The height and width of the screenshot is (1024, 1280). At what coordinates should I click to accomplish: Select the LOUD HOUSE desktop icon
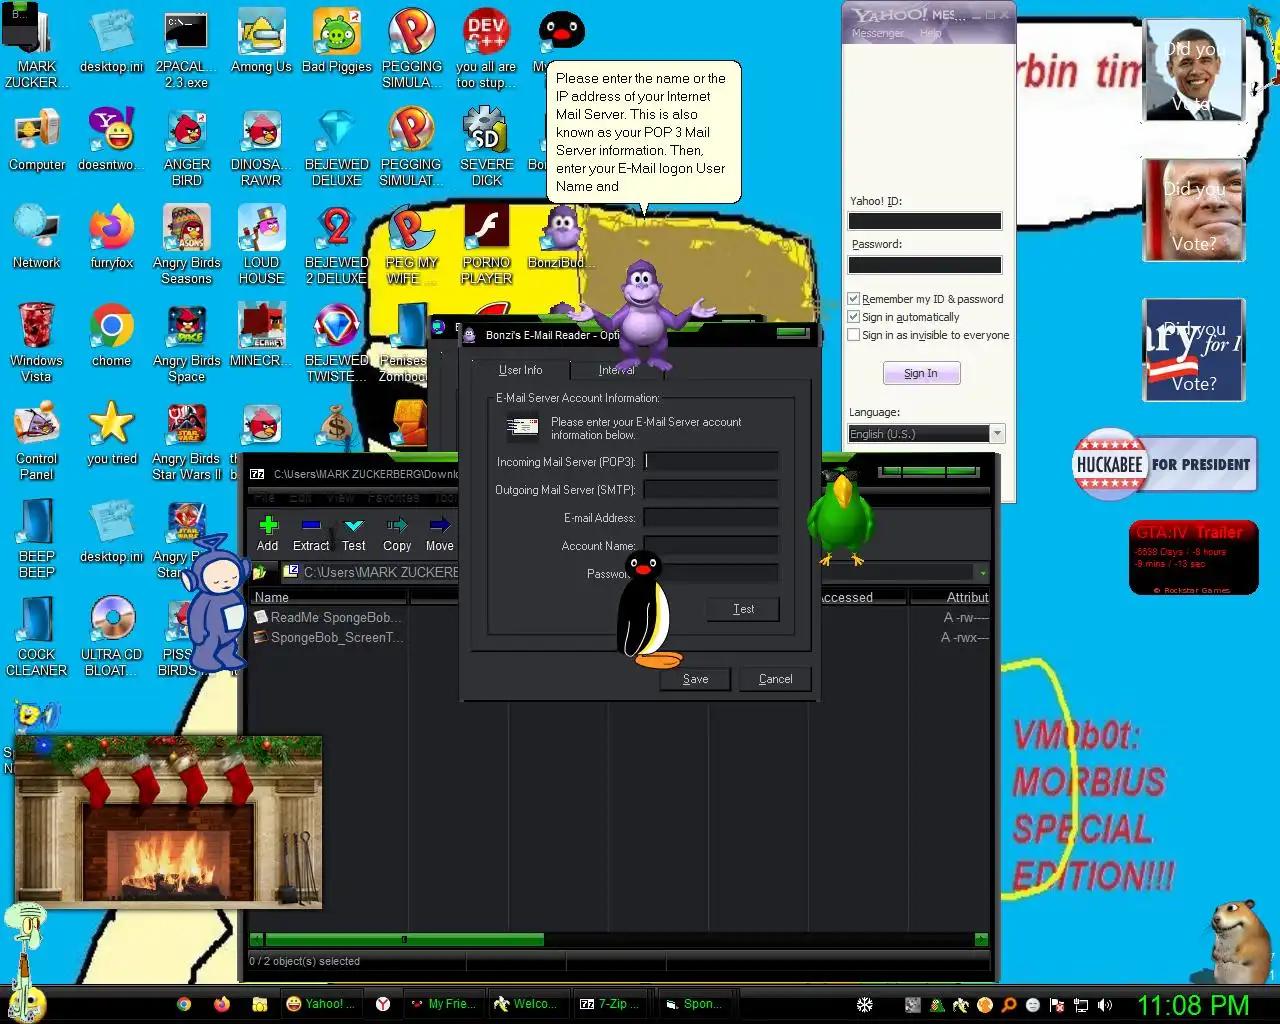261,246
